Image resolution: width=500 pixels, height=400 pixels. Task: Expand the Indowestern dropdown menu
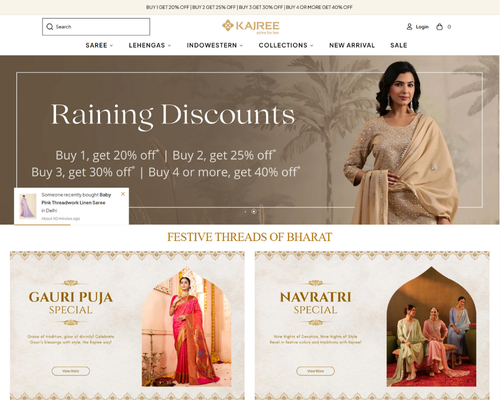[215, 45]
